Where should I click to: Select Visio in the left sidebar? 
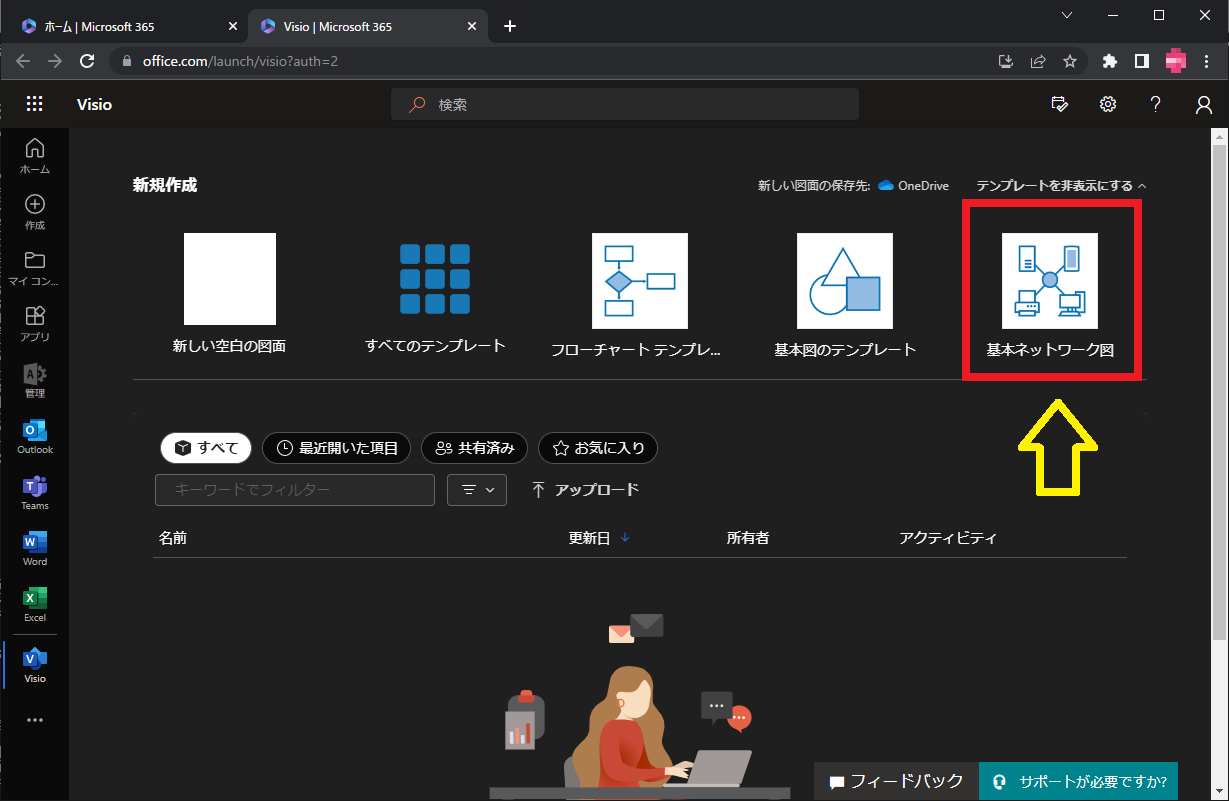[x=35, y=665]
